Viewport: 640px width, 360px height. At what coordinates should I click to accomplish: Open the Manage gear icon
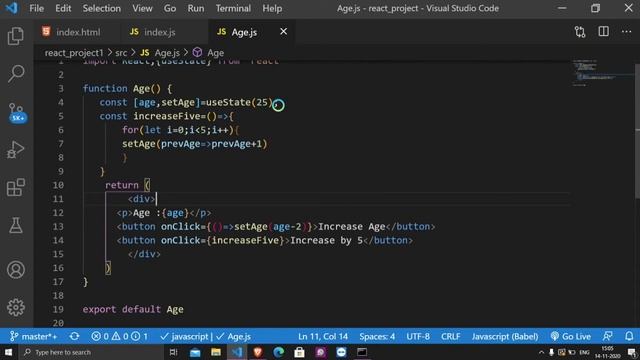pyautogui.click(x=16, y=307)
